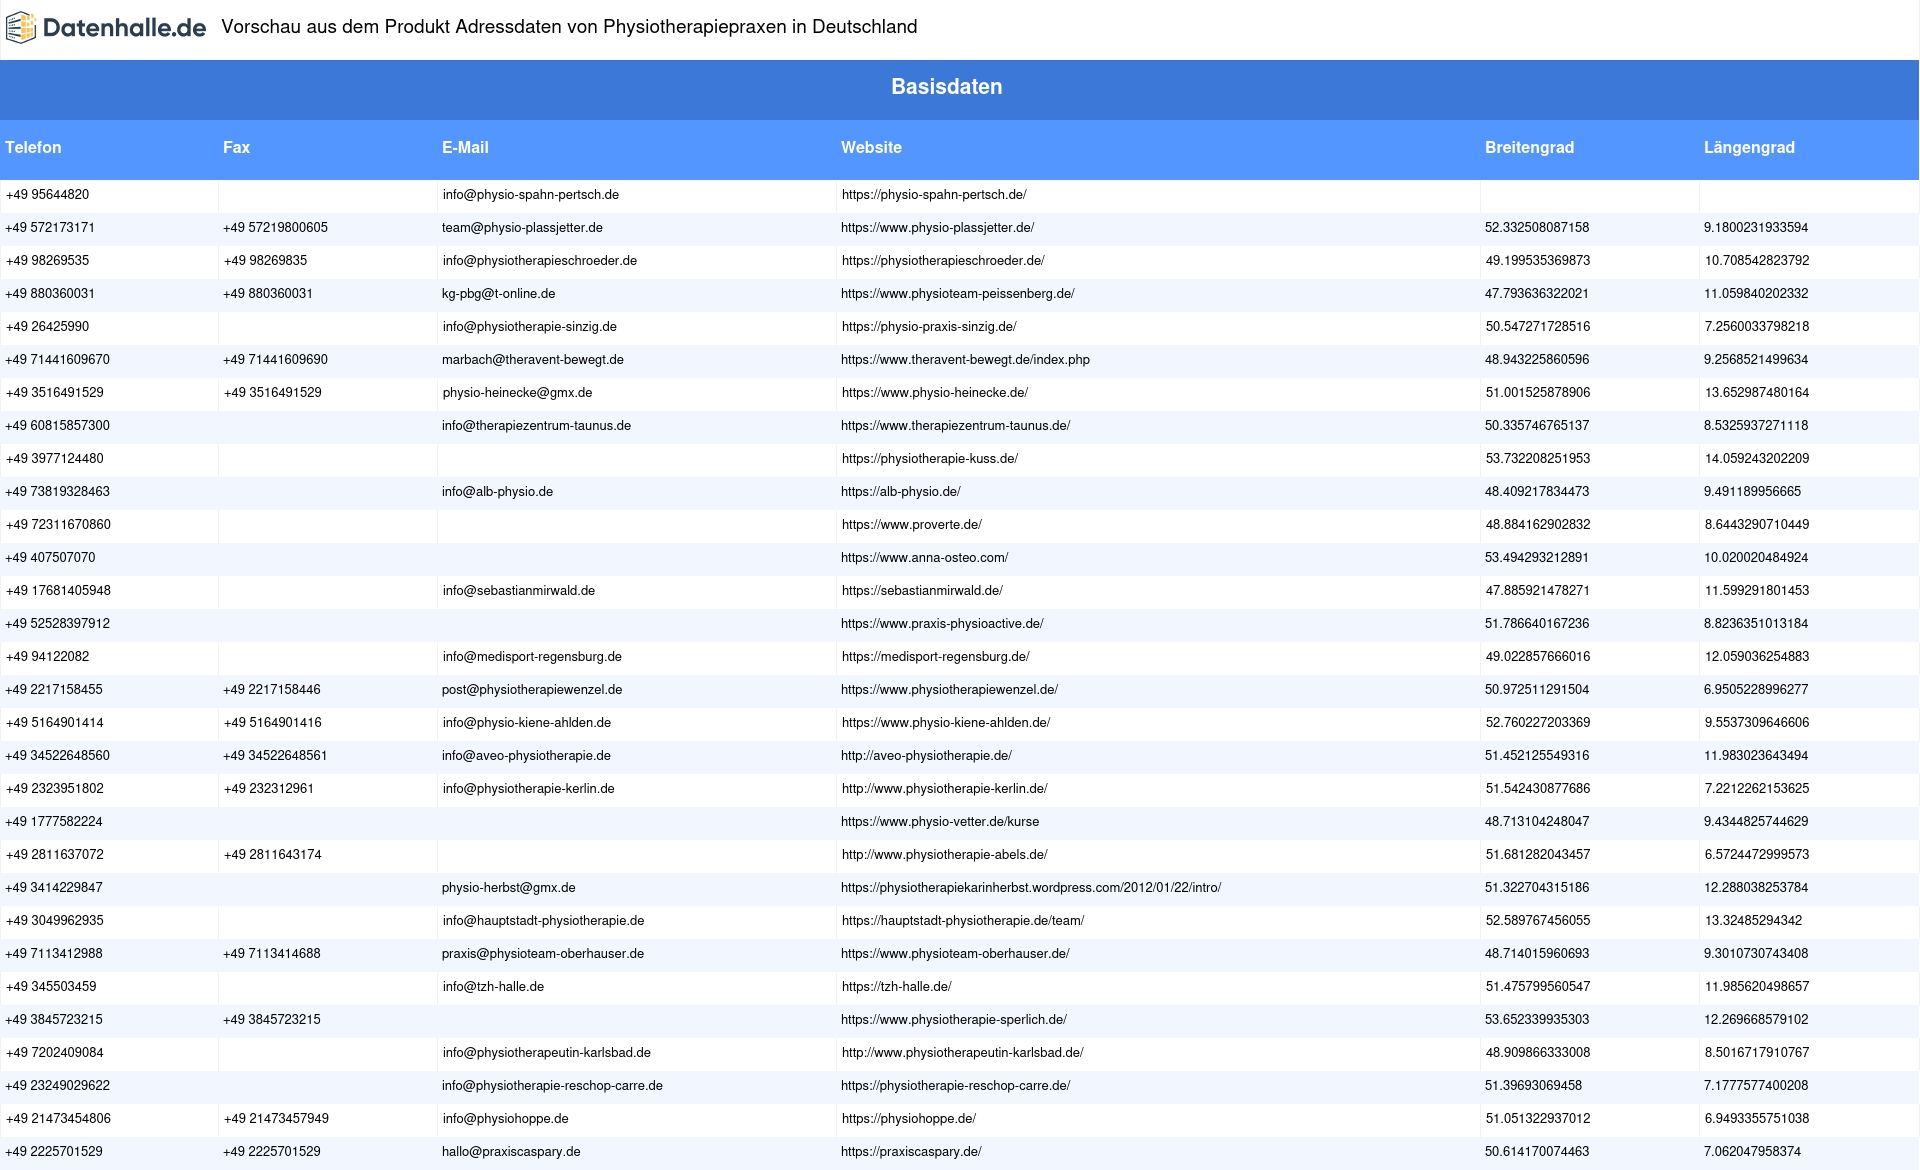
Task: Select phone number +49 71441609670
Action: click(x=58, y=360)
